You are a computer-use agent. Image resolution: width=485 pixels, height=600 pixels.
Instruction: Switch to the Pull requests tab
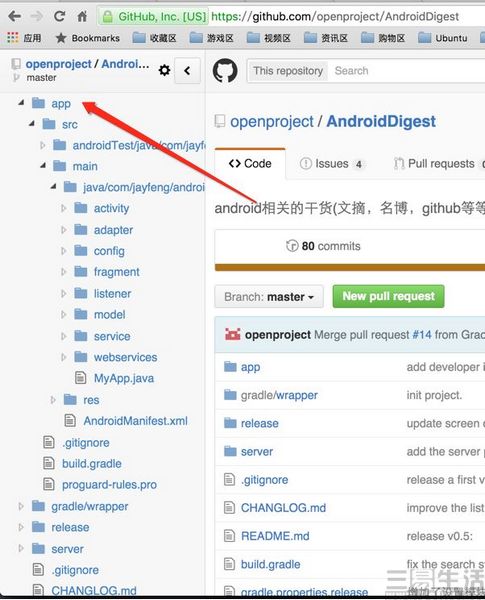(438, 164)
